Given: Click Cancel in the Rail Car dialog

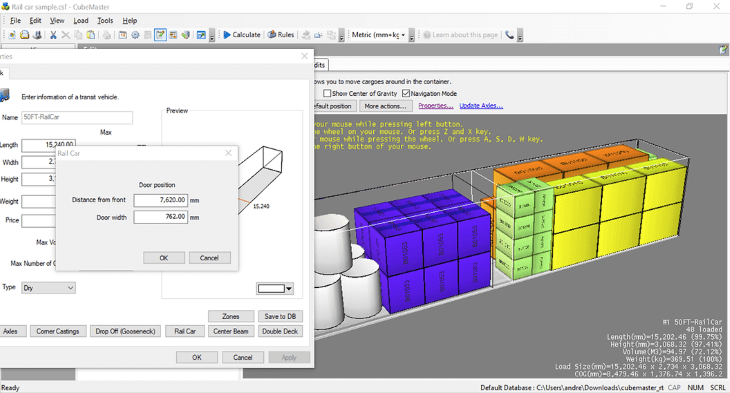Looking at the screenshot, I should click(x=210, y=258).
